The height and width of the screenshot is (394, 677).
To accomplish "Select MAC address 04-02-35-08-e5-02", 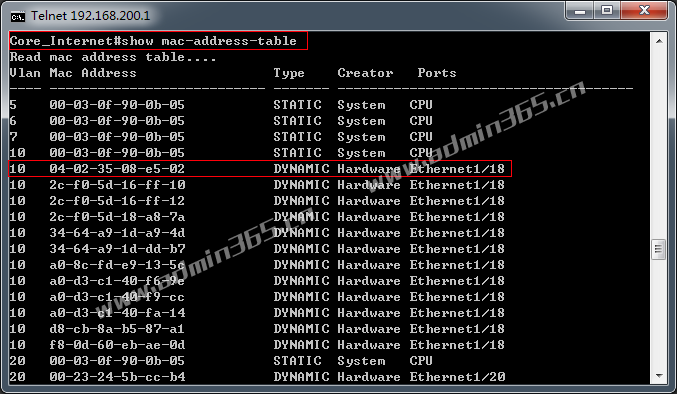I will pos(117,169).
